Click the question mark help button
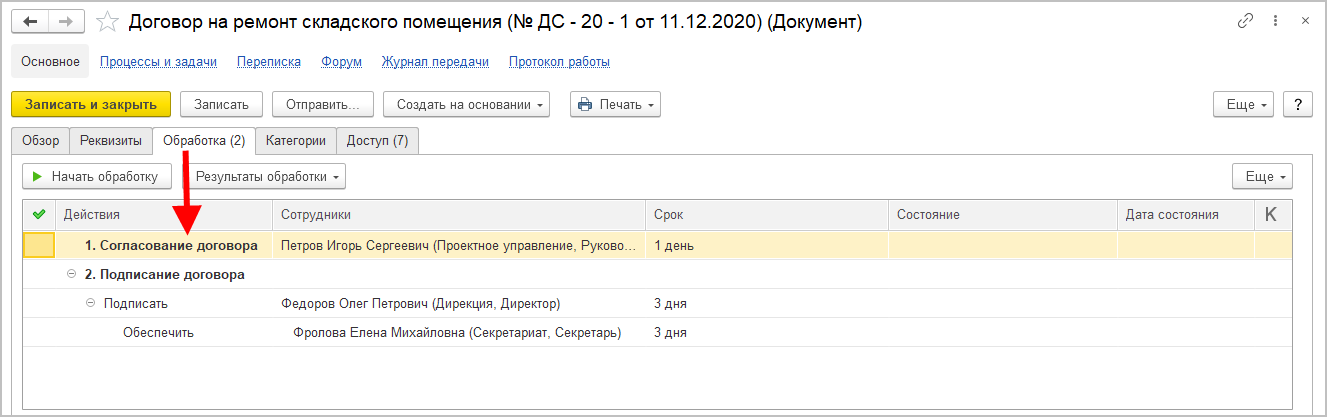This screenshot has width=1327, height=417. 1297,104
